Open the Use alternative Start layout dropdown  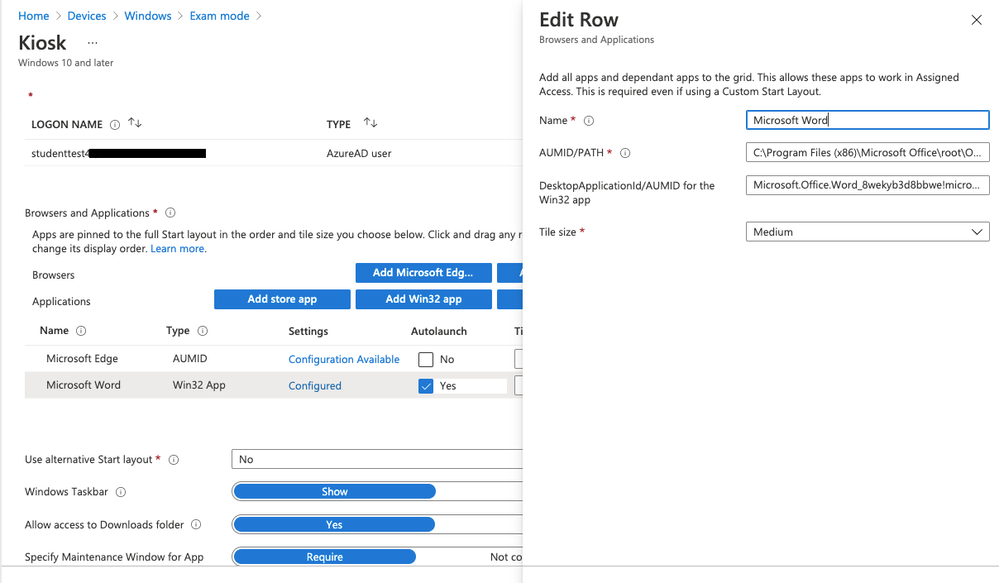coord(377,459)
